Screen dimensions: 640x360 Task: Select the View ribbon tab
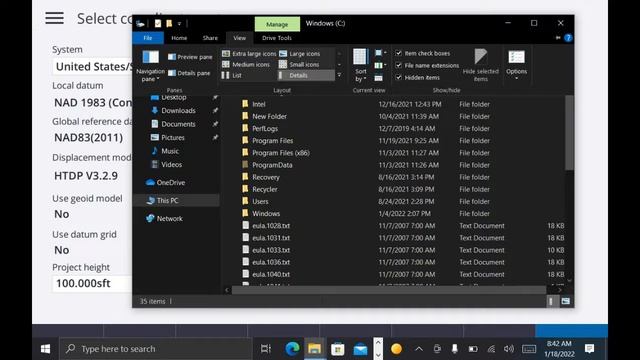point(240,38)
